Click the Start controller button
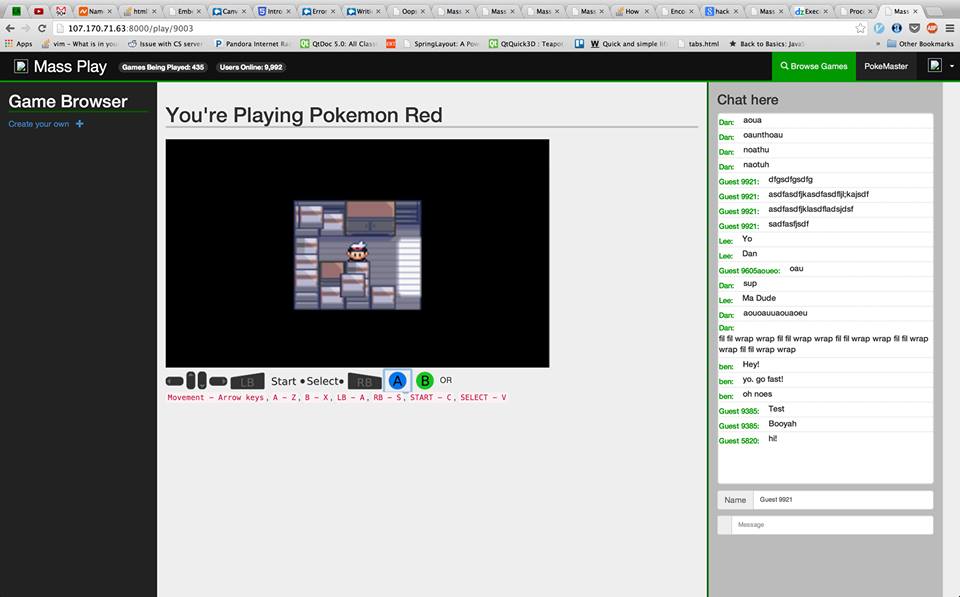 click(x=283, y=381)
